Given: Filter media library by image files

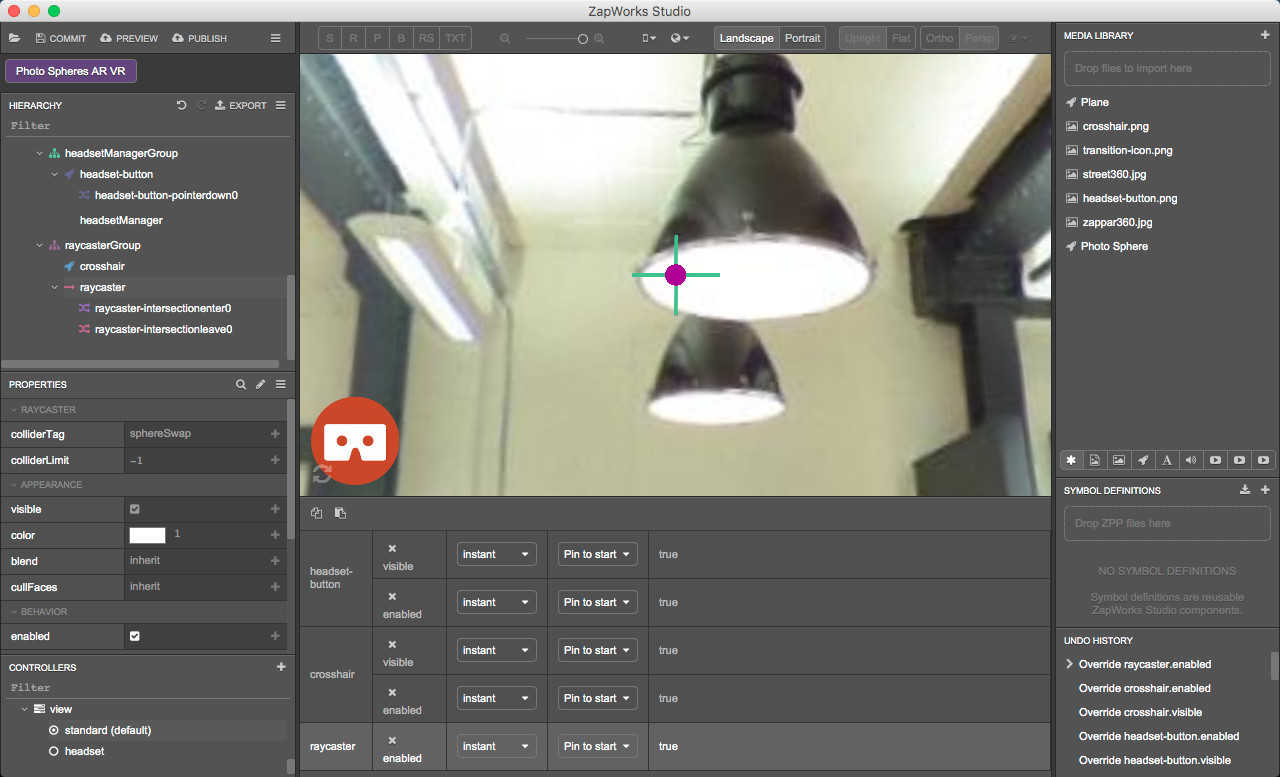Looking at the screenshot, I should point(1119,460).
